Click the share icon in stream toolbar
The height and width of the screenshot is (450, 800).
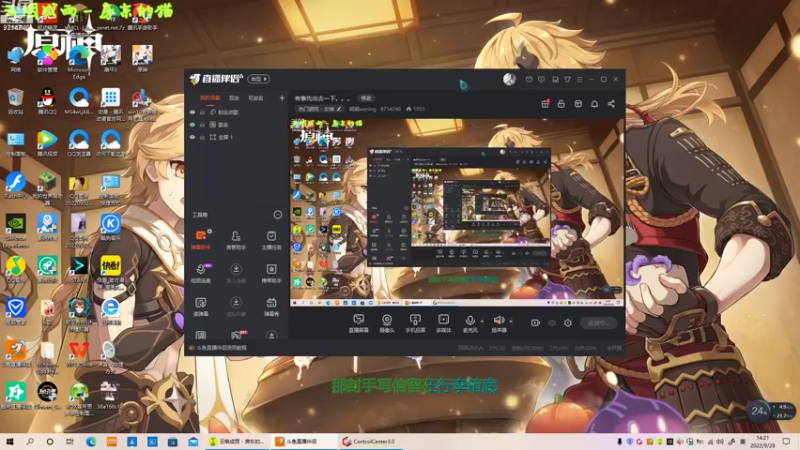click(x=611, y=104)
